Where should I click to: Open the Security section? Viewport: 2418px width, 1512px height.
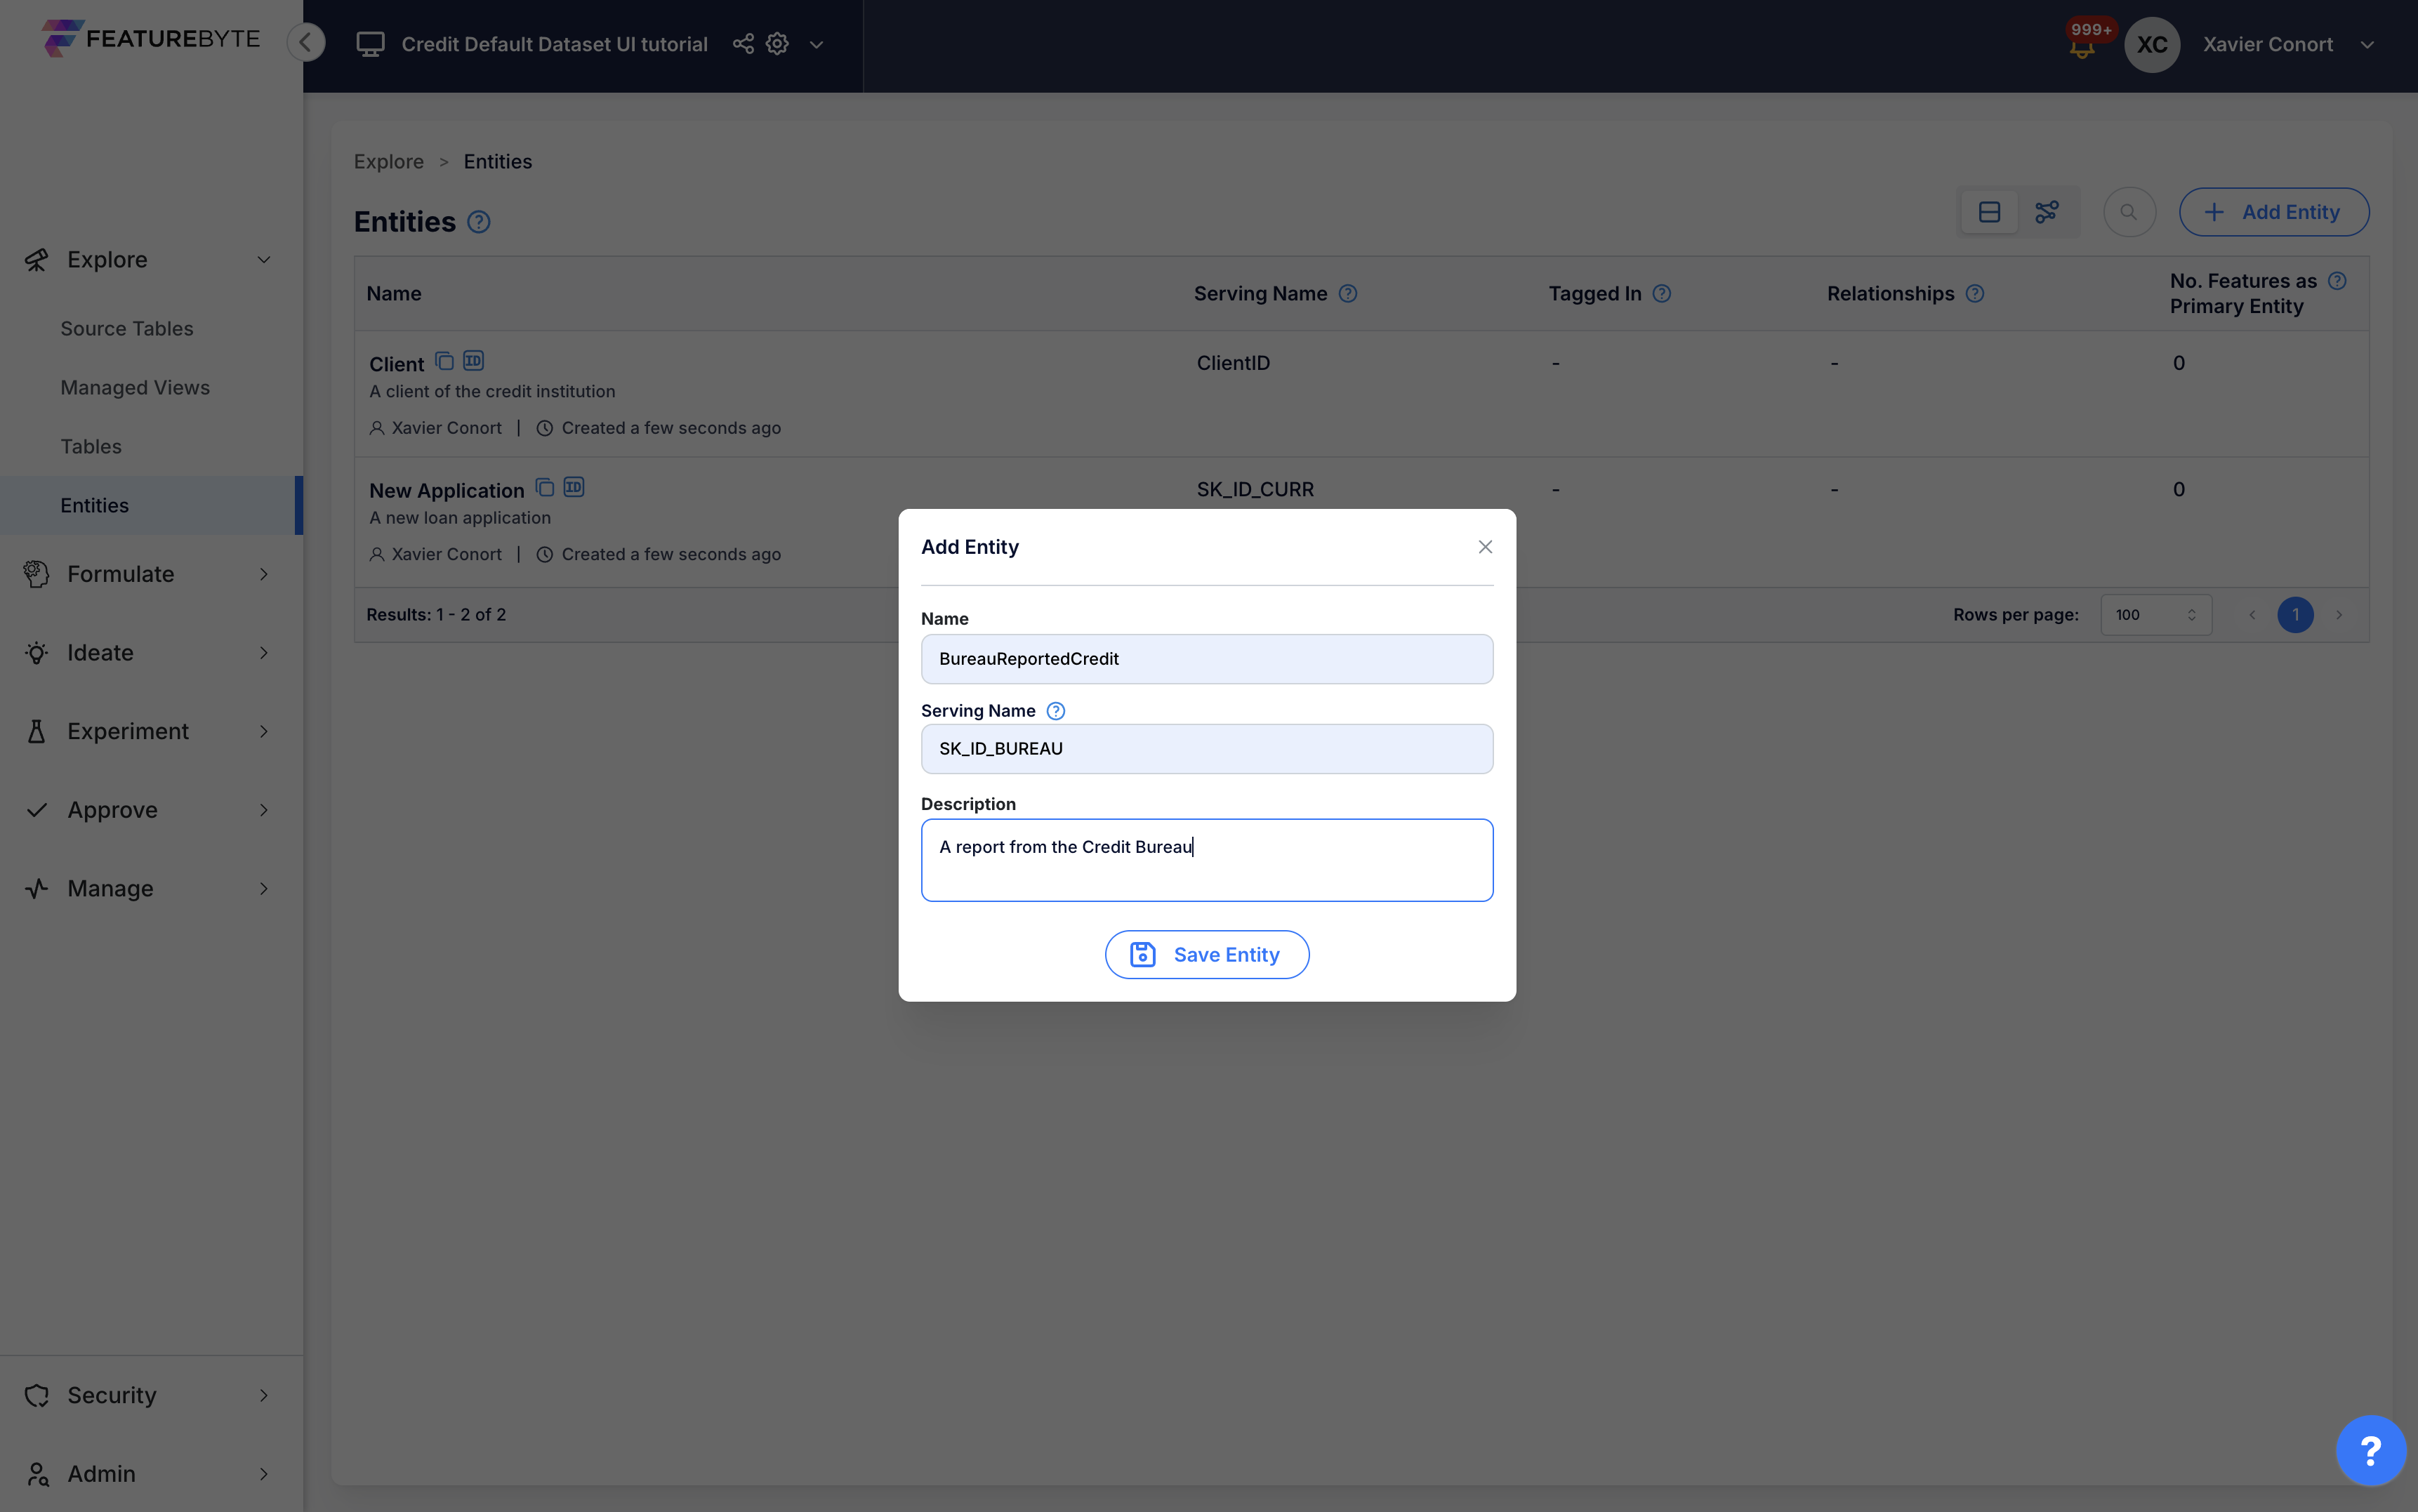pyautogui.click(x=110, y=1394)
